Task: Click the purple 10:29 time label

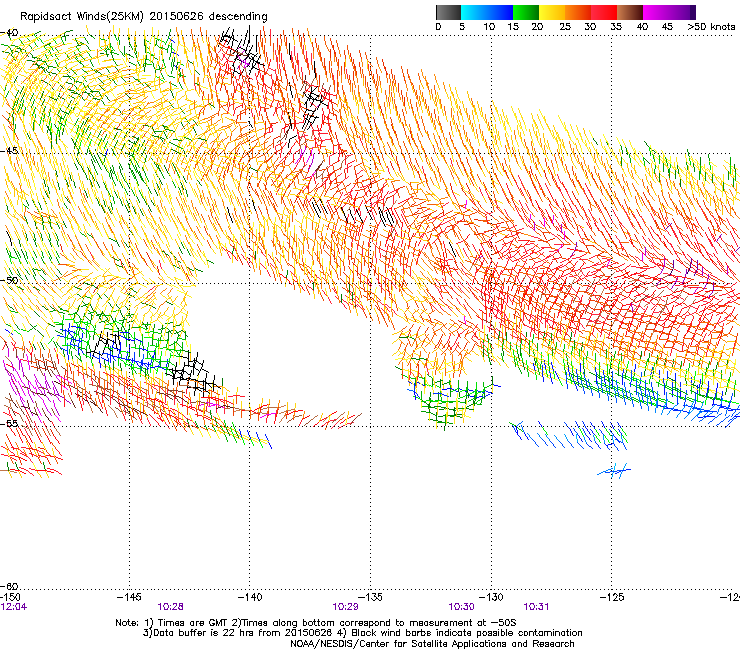Action: point(345,607)
